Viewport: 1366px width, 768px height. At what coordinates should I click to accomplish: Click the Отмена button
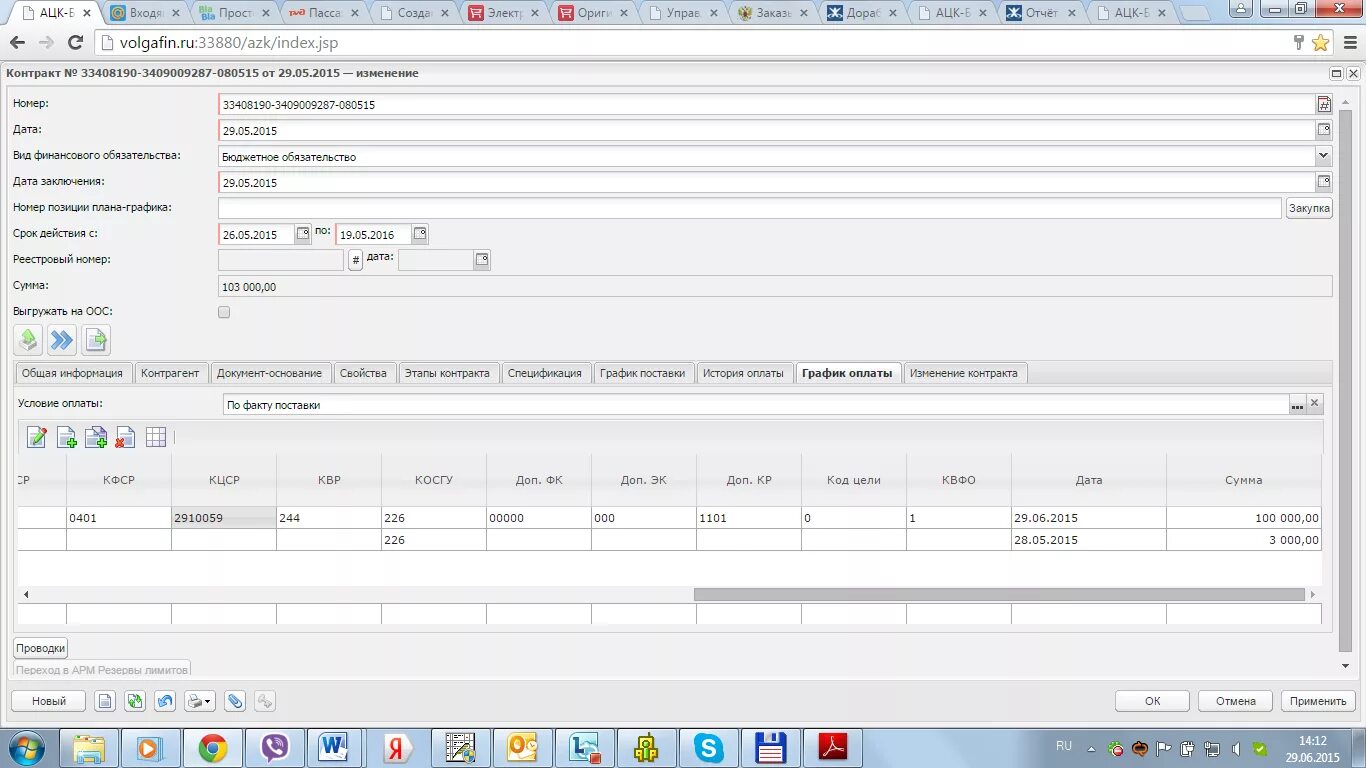pos(1236,701)
